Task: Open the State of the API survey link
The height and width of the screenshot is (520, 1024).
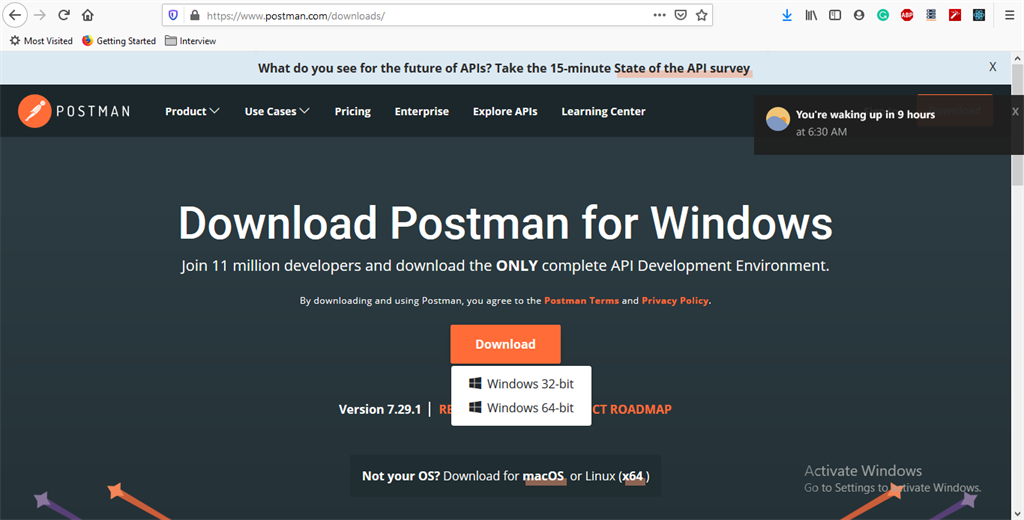Action: point(682,68)
